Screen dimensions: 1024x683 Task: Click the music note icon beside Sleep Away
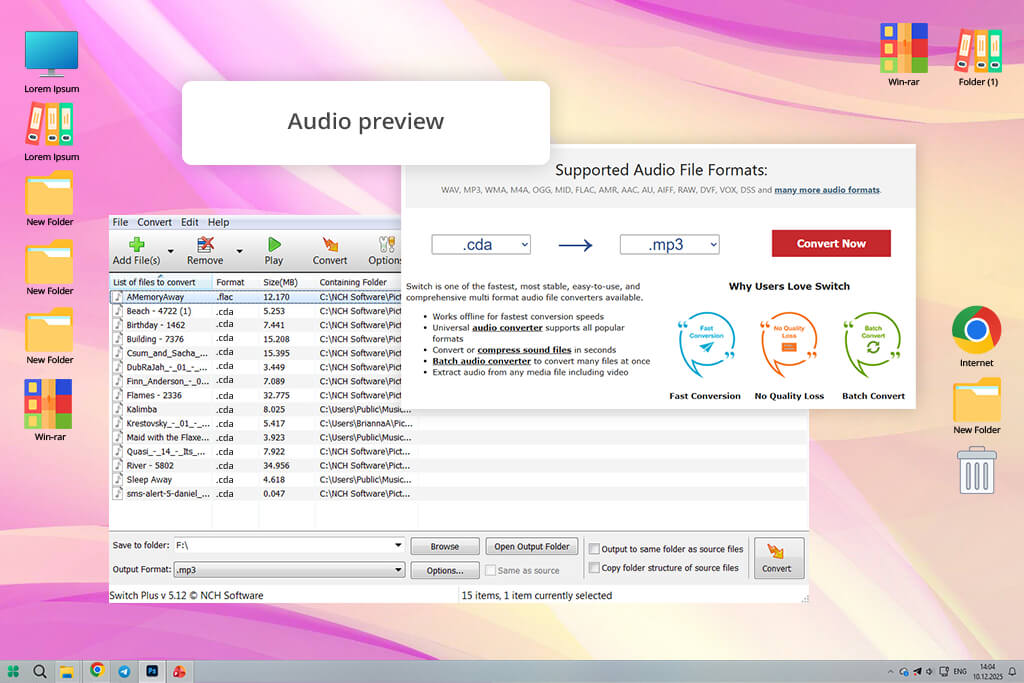118,479
